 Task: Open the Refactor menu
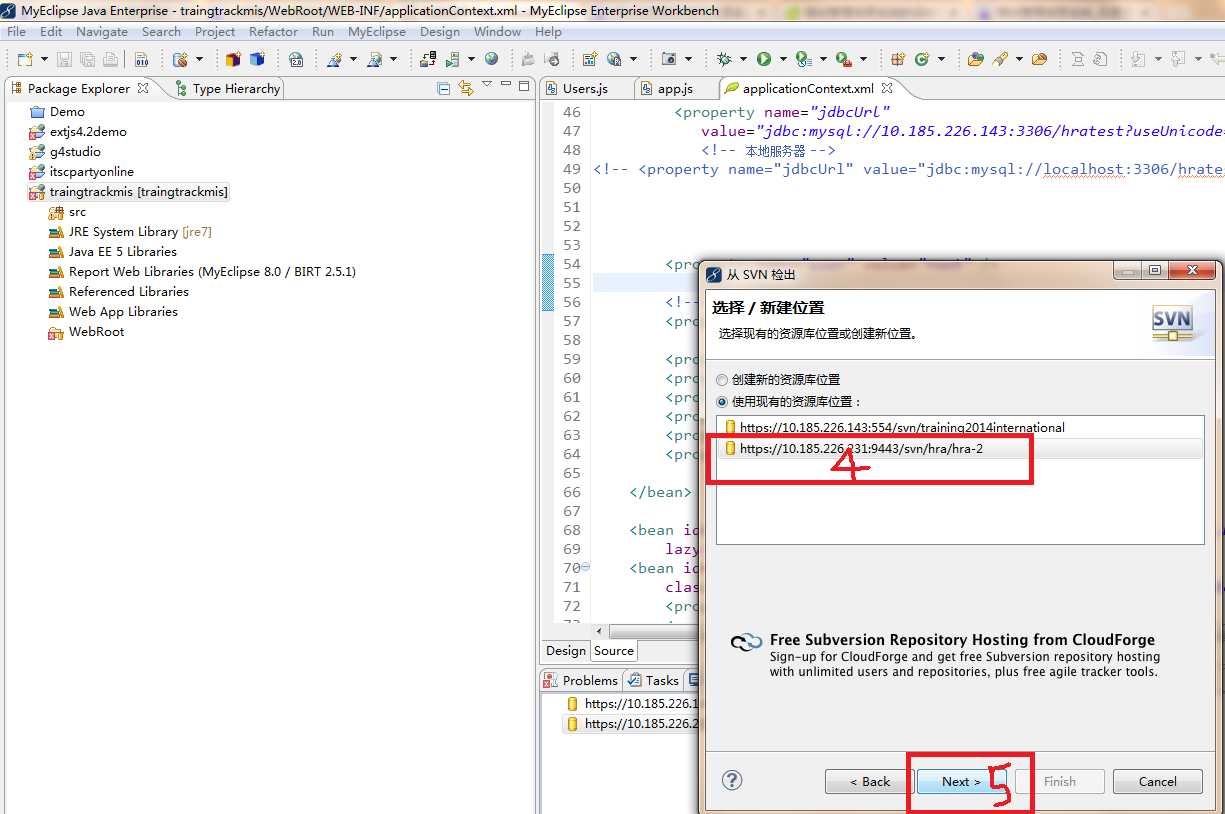tap(274, 31)
